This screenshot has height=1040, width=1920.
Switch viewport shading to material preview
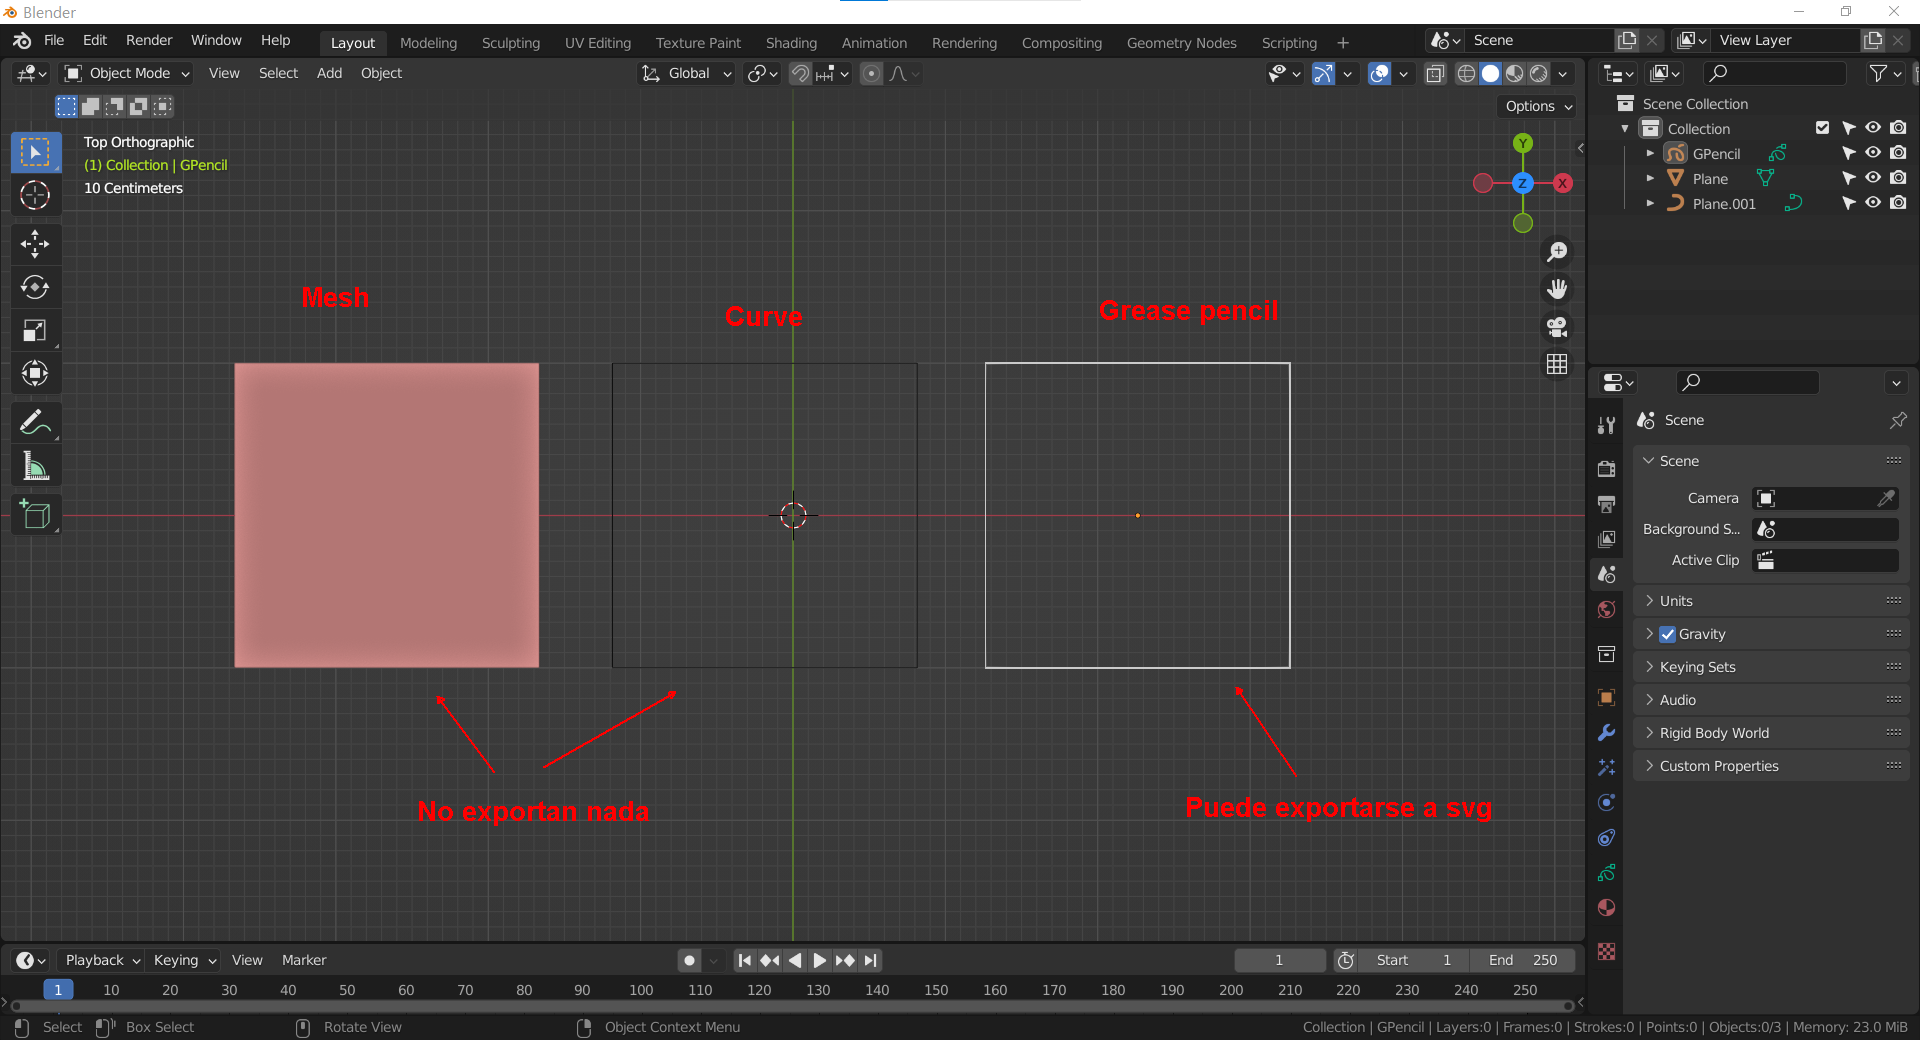[1515, 73]
